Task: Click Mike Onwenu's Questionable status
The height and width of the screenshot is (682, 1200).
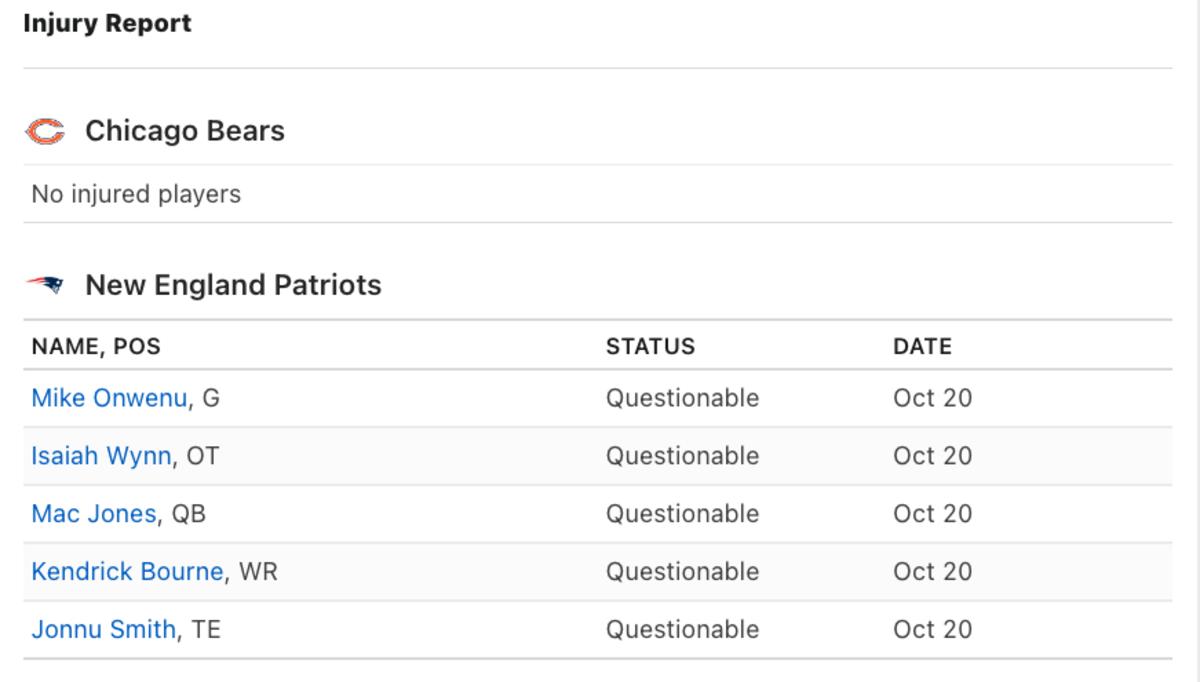Action: (682, 398)
